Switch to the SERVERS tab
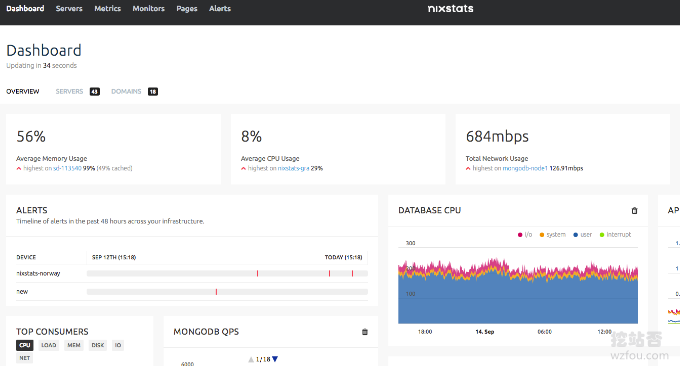The image size is (680, 366). [69, 92]
